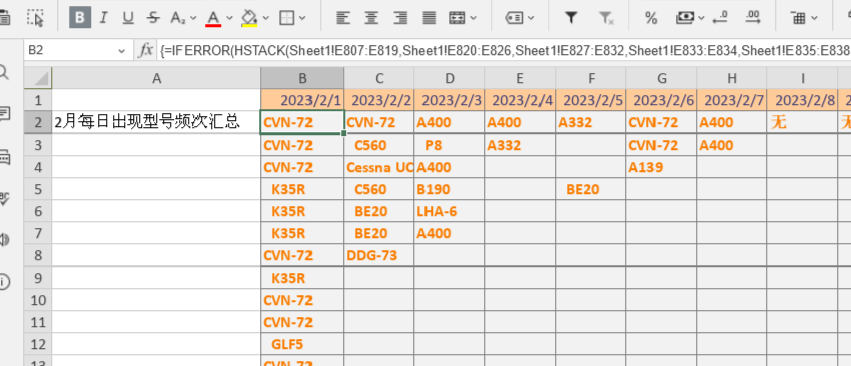Click the filter funnel icon

[570, 18]
